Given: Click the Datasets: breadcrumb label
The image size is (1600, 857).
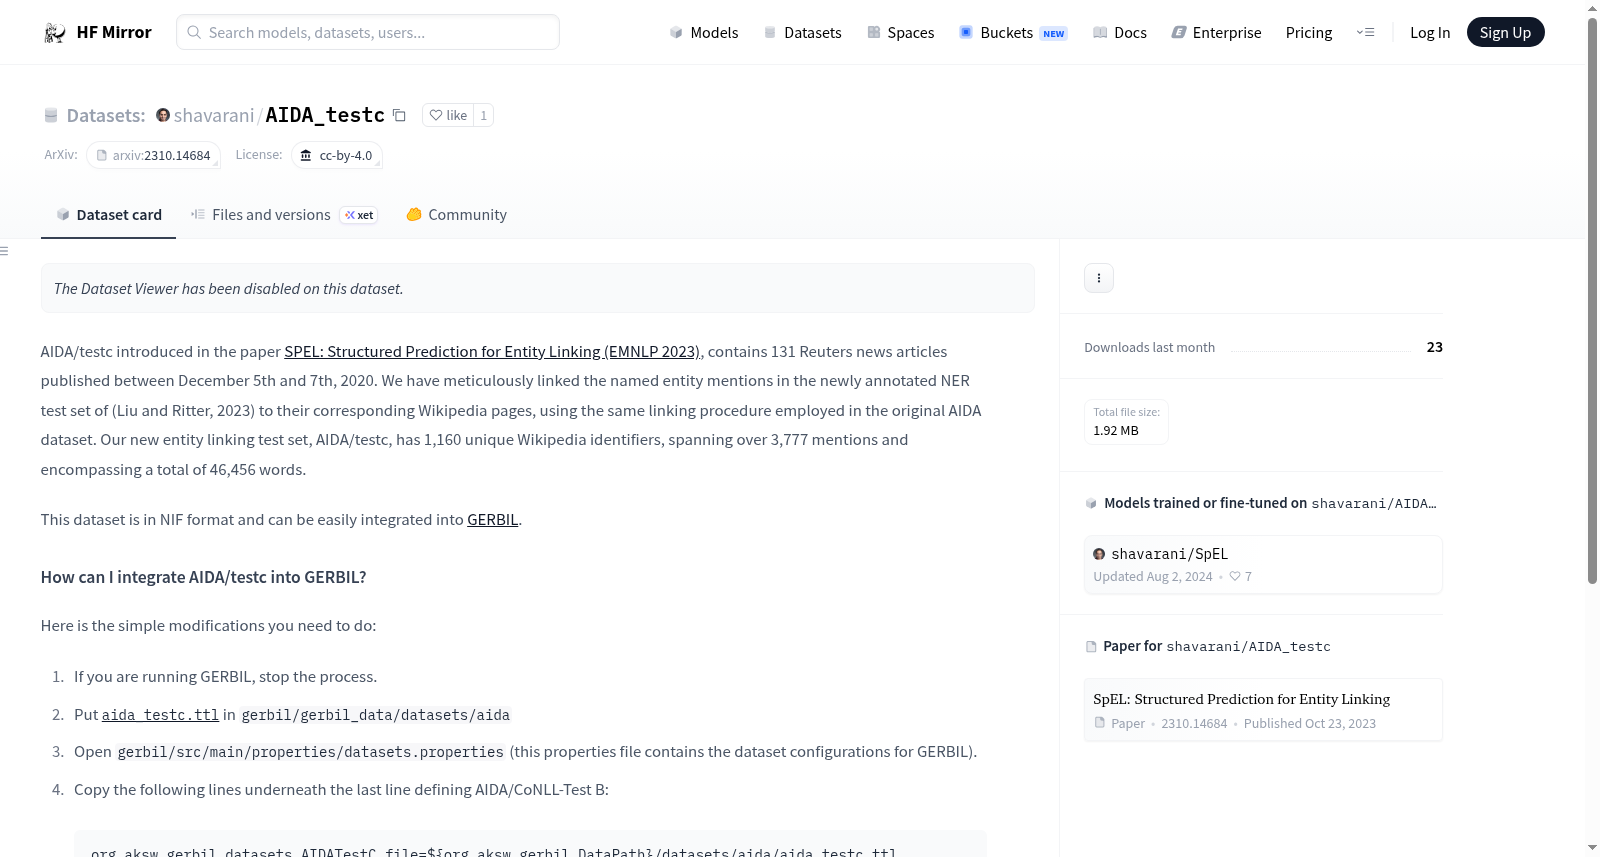Looking at the screenshot, I should 106,116.
